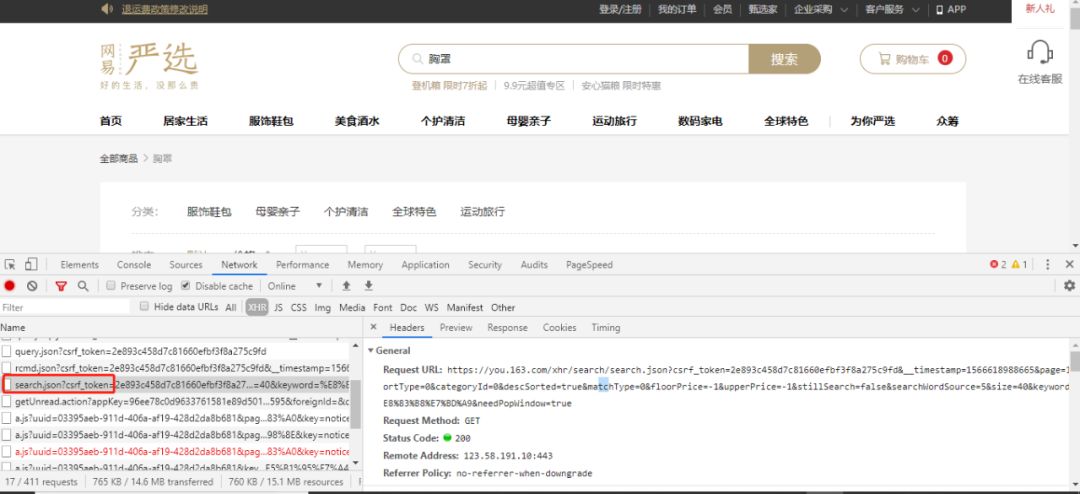Check the box beside query.json request
The width and height of the screenshot is (1080, 494).
[7, 351]
